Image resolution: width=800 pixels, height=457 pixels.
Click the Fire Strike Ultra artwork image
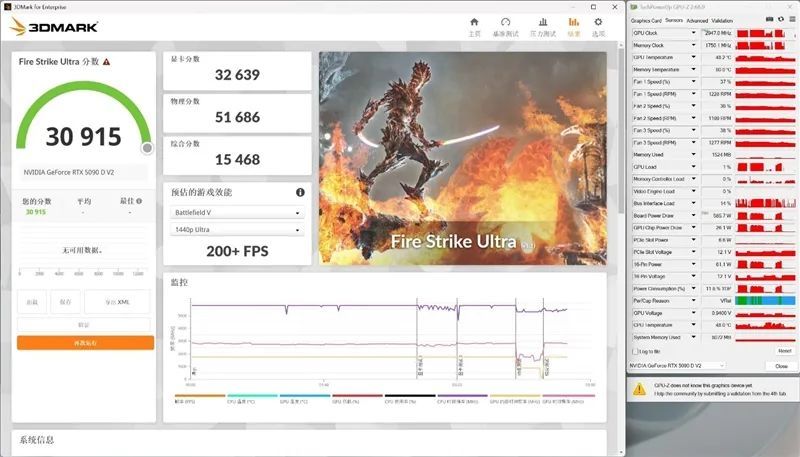click(x=463, y=158)
